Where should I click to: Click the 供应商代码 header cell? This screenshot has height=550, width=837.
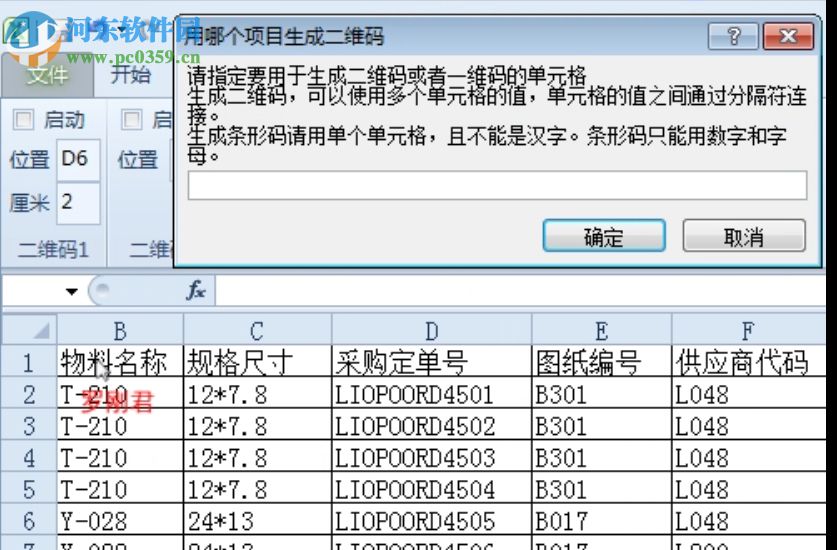(x=748, y=362)
